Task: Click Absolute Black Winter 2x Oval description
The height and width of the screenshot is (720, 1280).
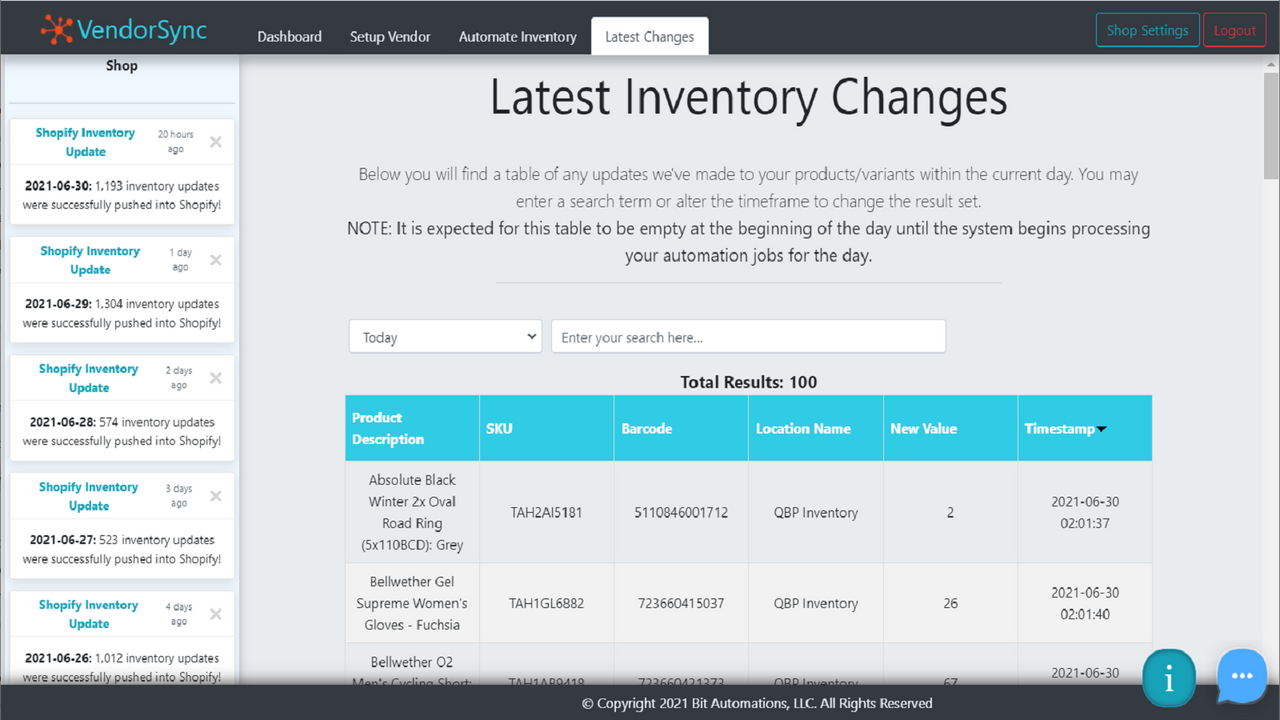Action: click(x=412, y=512)
